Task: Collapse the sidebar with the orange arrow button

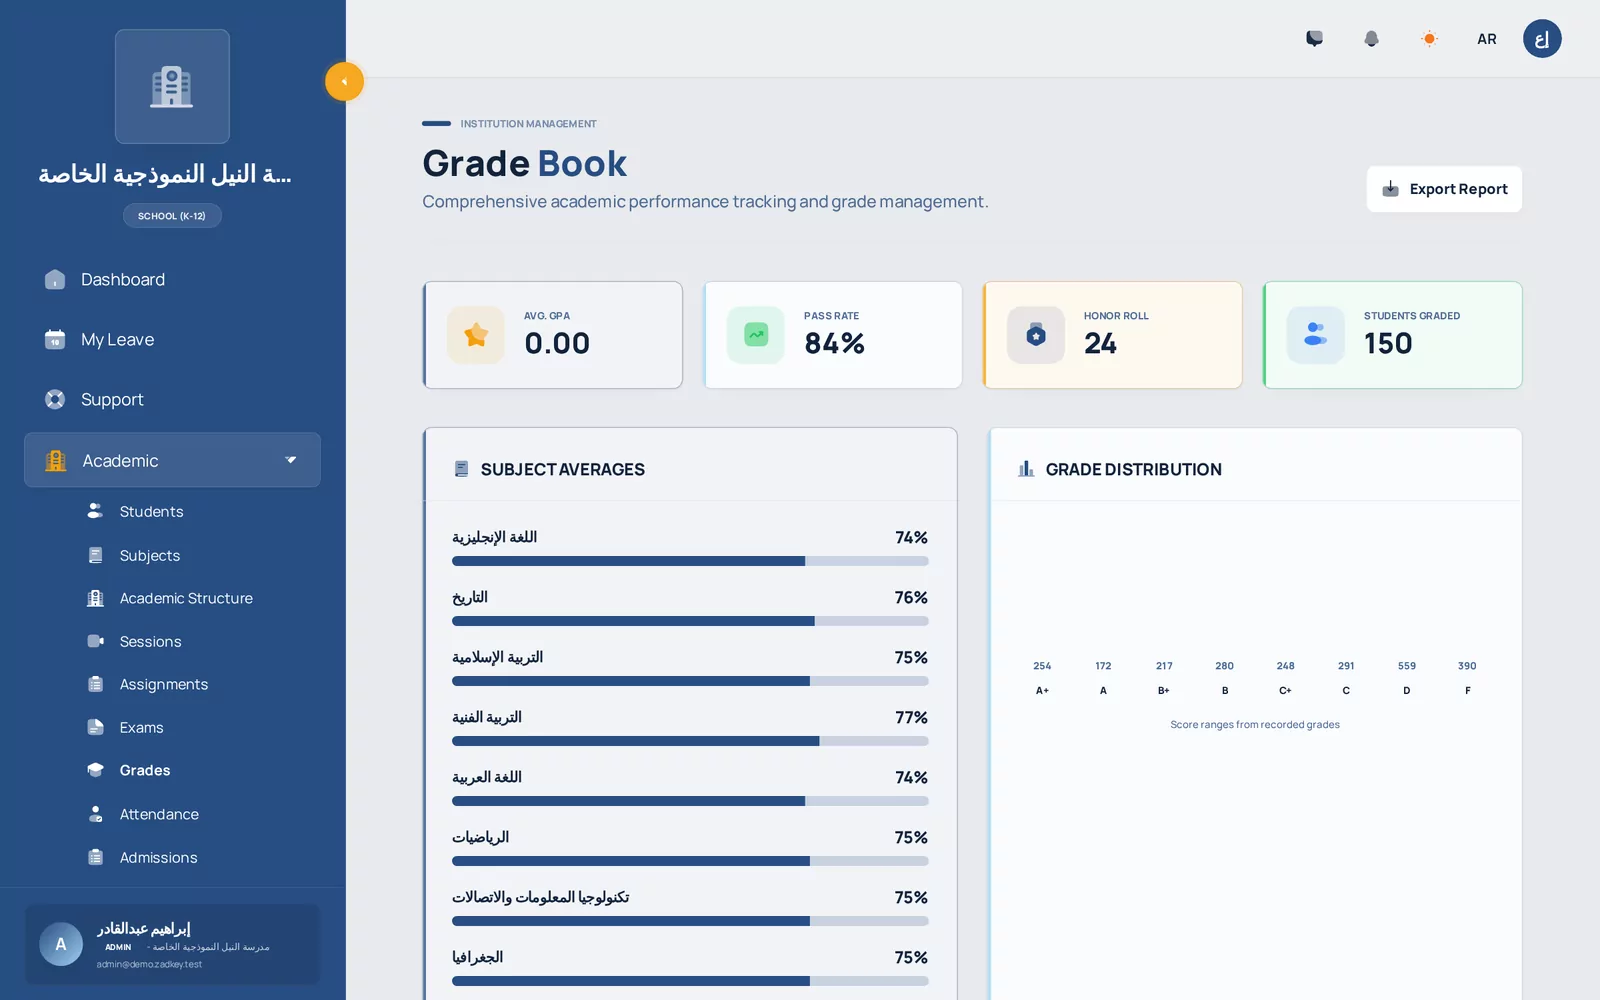Action: [x=344, y=82]
